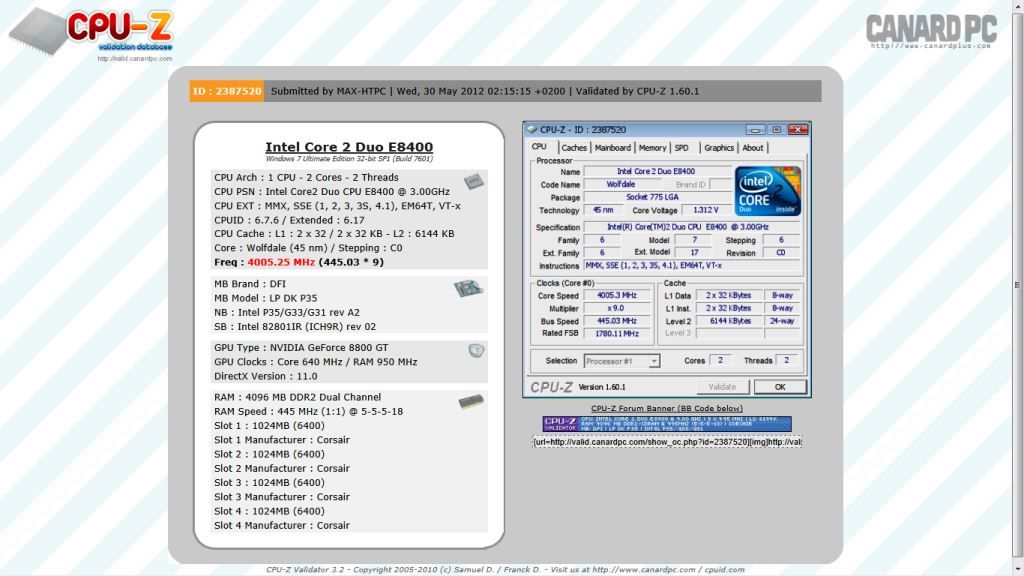Click the Intel Core 2 Duo badge
The width and height of the screenshot is (1024, 576).
pyautogui.click(x=767, y=190)
